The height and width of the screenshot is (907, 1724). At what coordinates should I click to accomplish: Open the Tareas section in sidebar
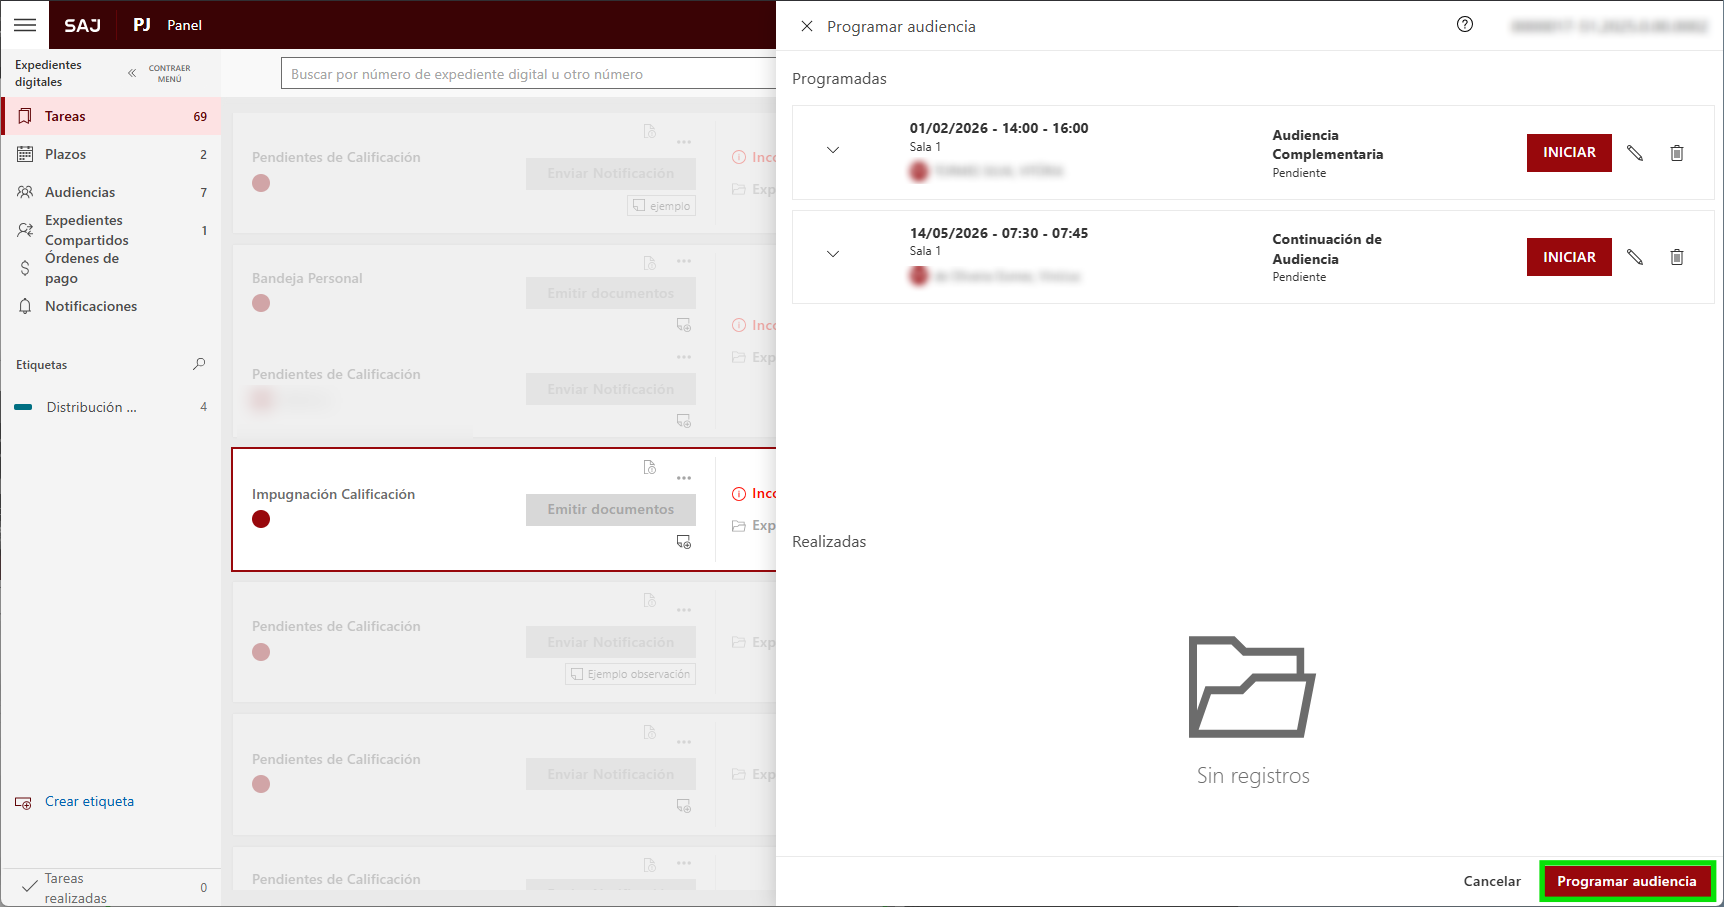pyautogui.click(x=65, y=116)
